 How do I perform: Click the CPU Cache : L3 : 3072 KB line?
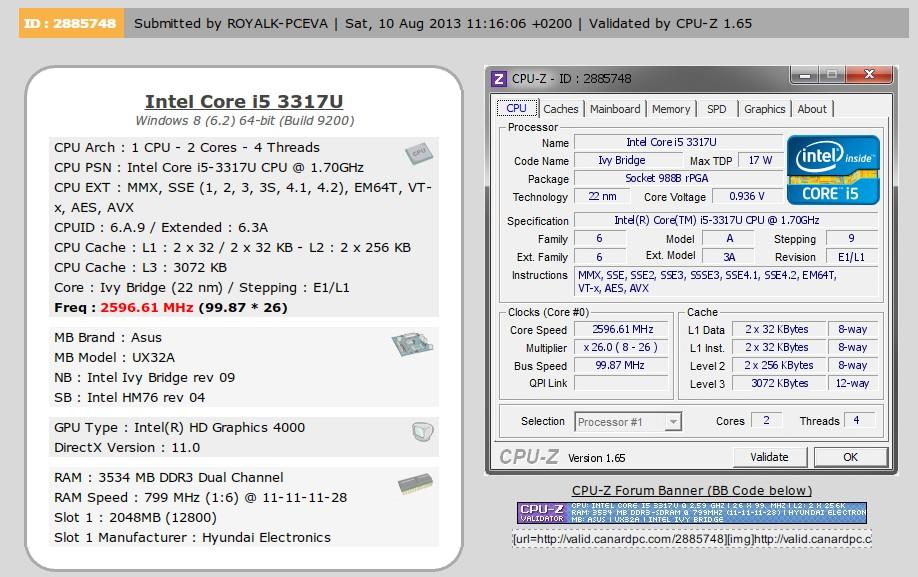click(141, 267)
